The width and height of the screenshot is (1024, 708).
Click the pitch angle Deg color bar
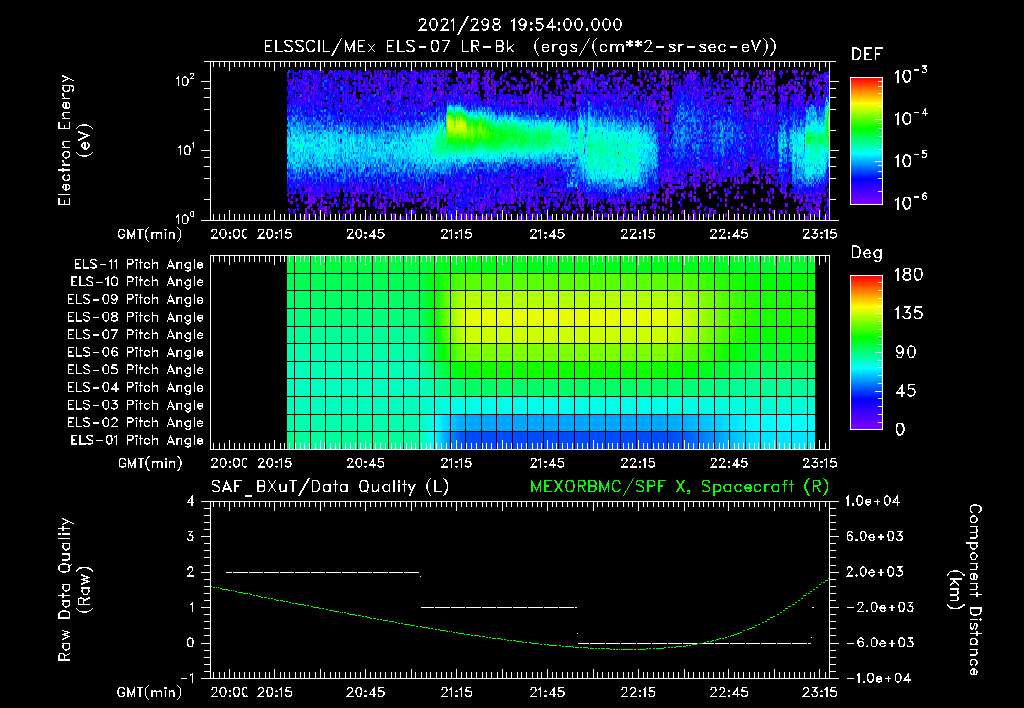coord(866,352)
